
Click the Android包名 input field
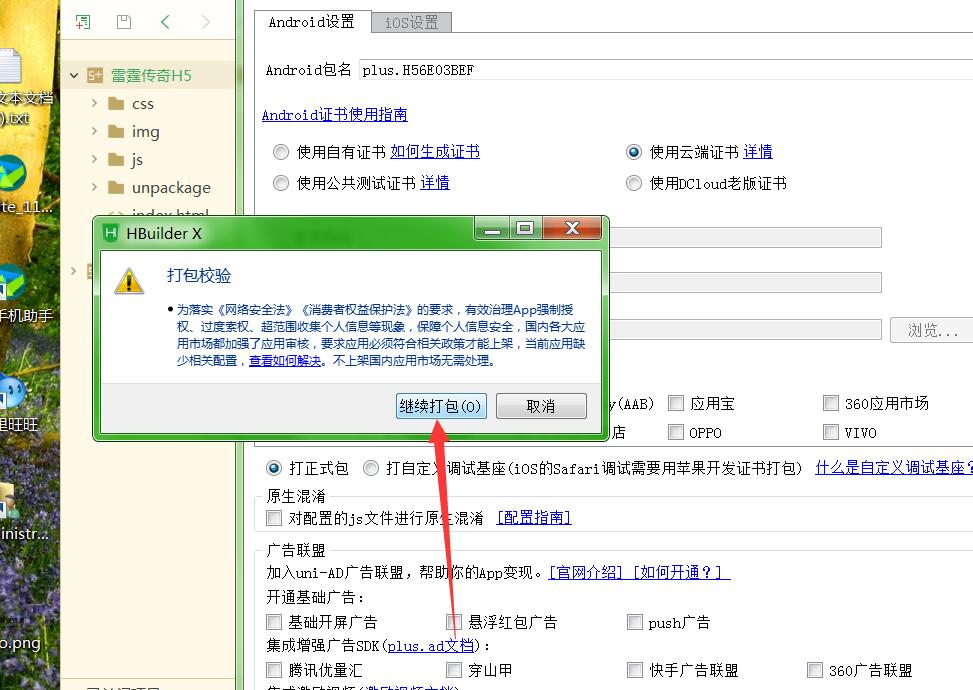click(660, 70)
